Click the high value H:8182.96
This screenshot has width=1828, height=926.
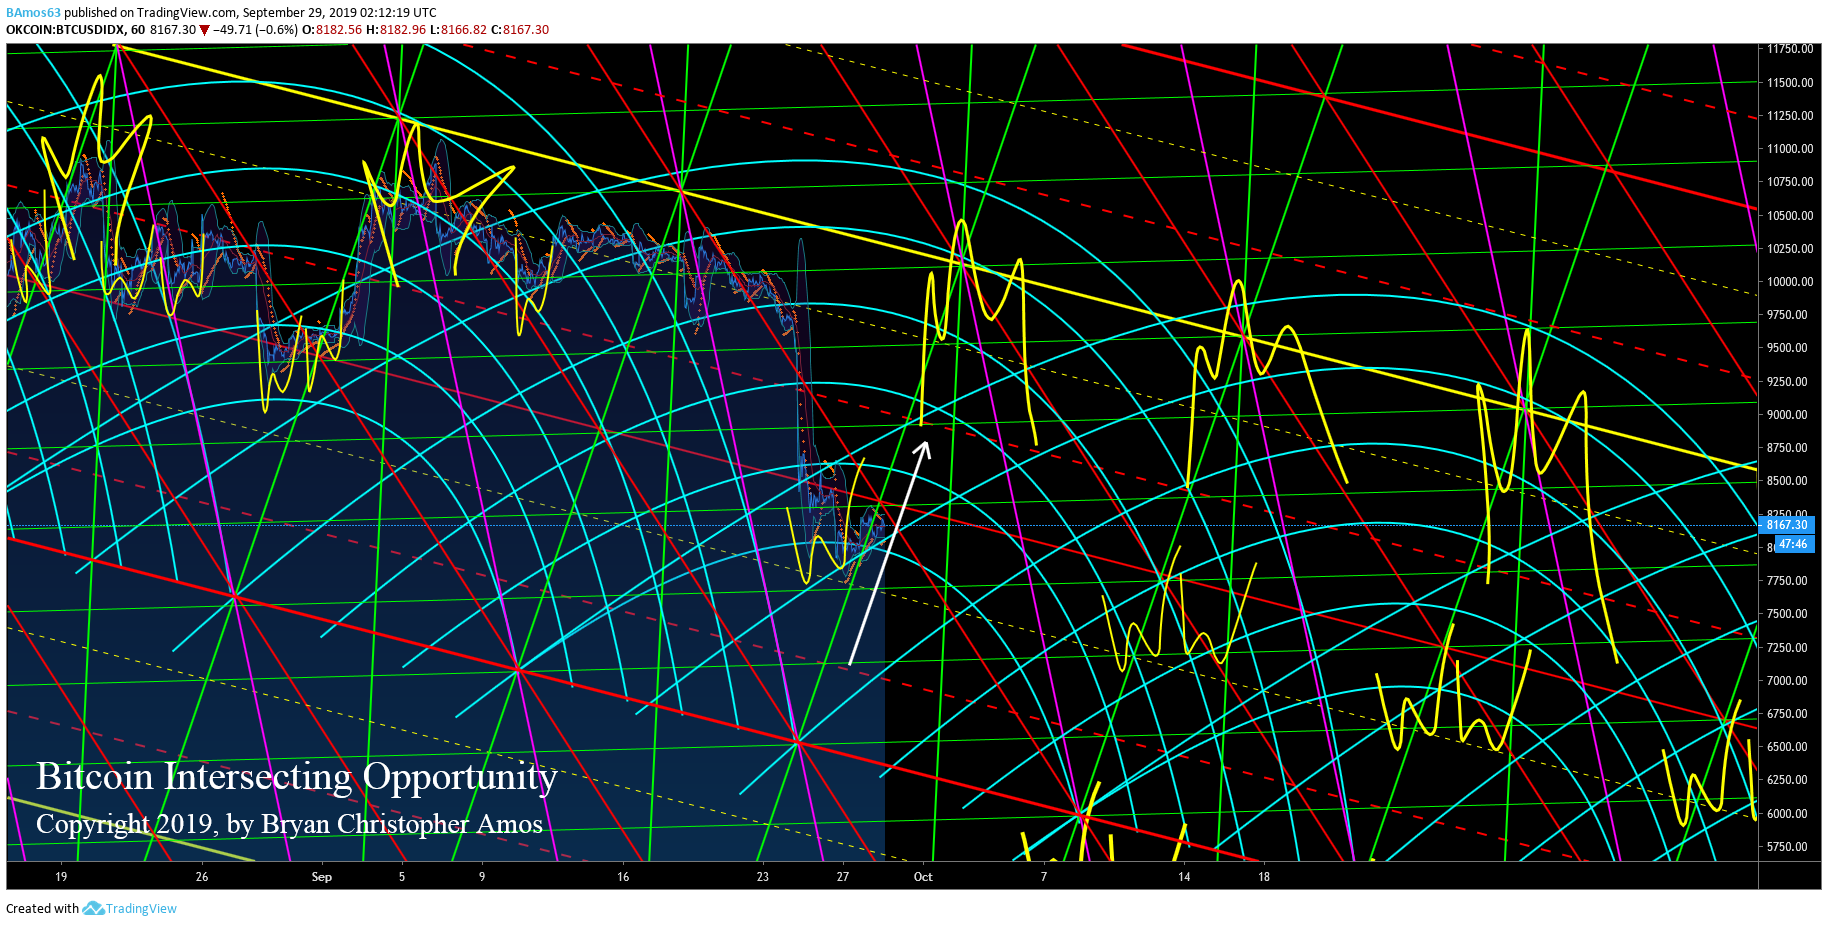[396, 30]
